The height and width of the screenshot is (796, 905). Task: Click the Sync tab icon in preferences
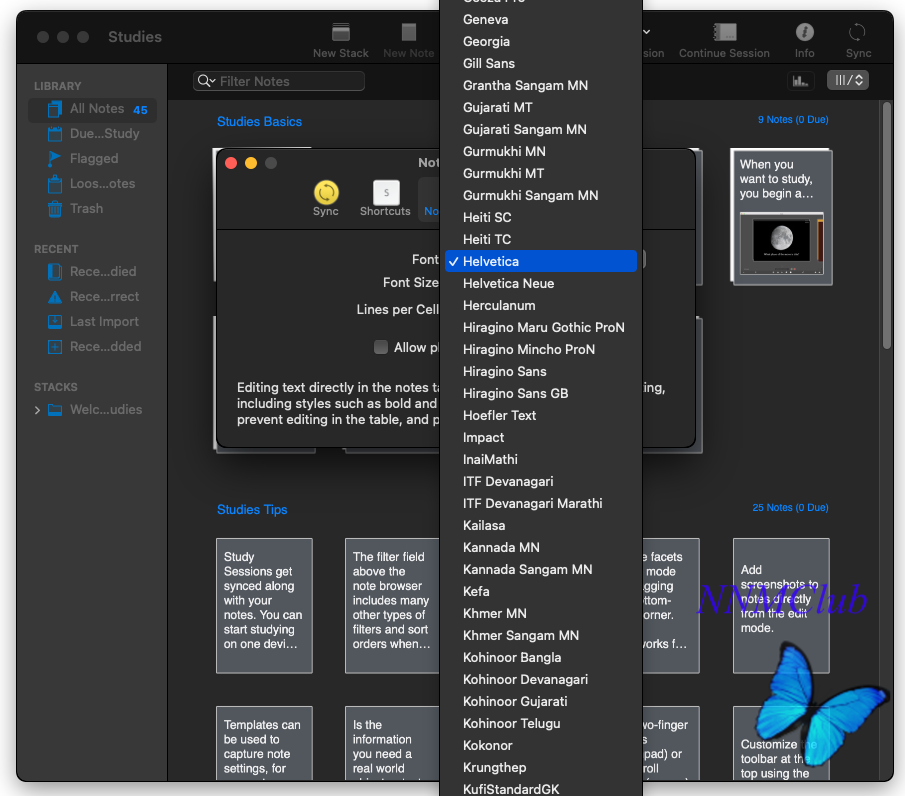click(x=326, y=193)
